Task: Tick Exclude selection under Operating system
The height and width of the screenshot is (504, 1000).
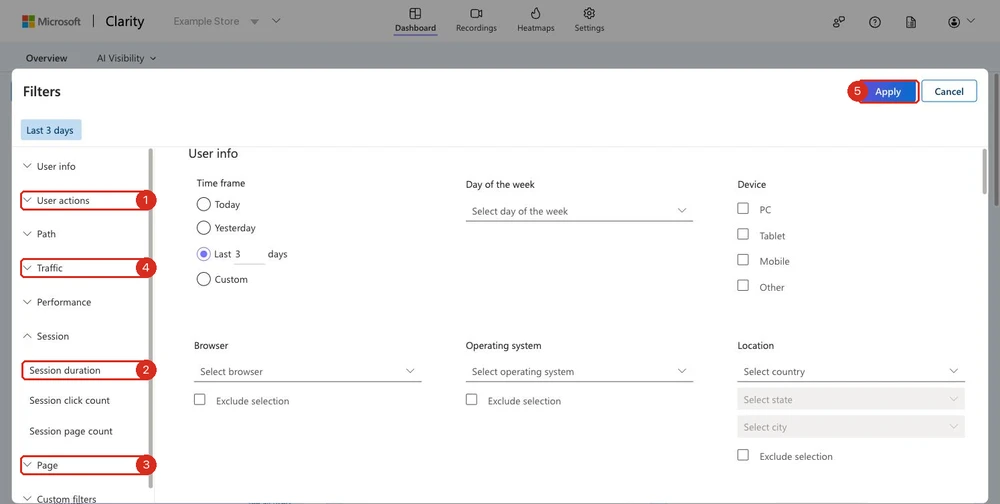Action: coord(471,400)
